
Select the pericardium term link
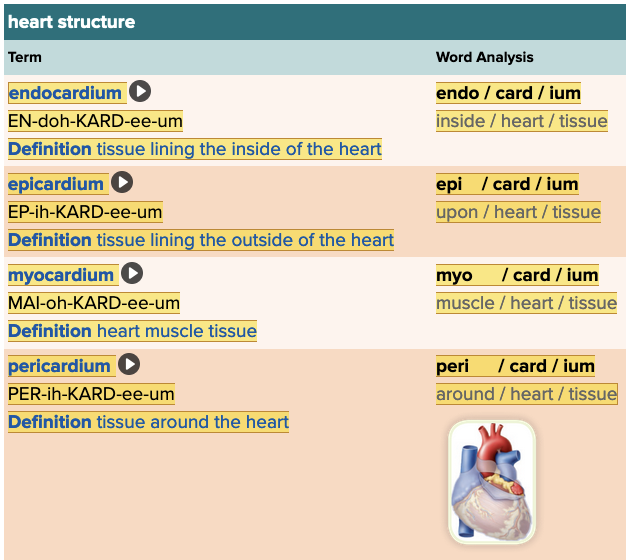59,366
